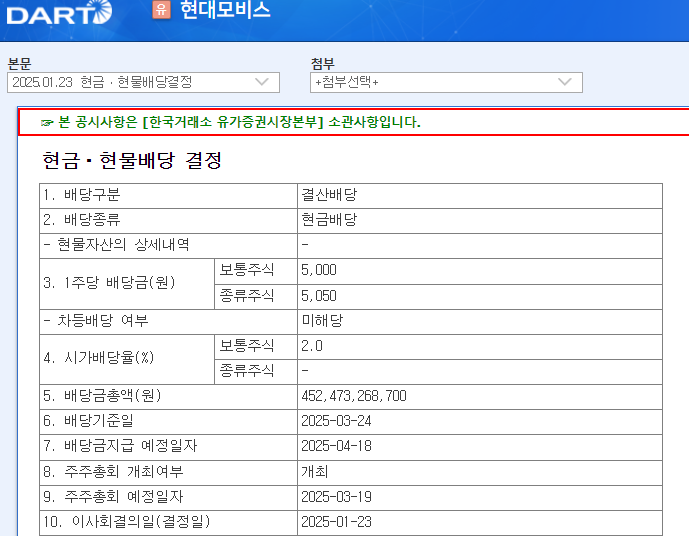Click the 2025-04-18 payment date
Viewport: 689px width, 536px height.
(x=336, y=446)
